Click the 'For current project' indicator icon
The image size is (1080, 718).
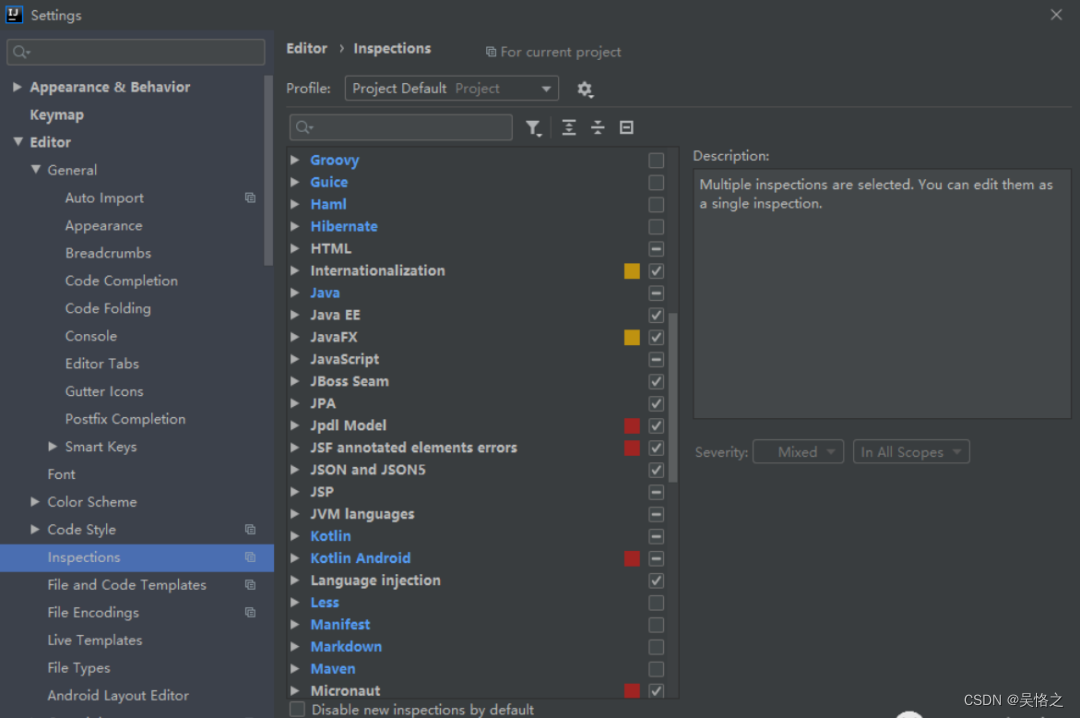pyautogui.click(x=491, y=52)
